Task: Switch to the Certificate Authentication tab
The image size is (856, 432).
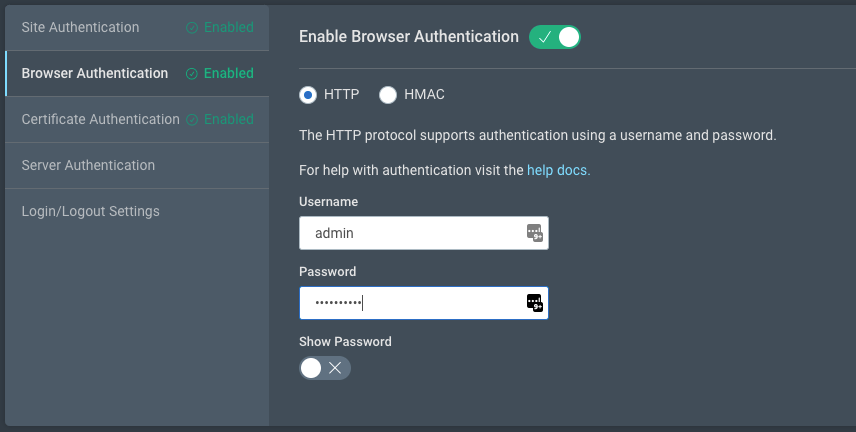Action: [x=100, y=119]
